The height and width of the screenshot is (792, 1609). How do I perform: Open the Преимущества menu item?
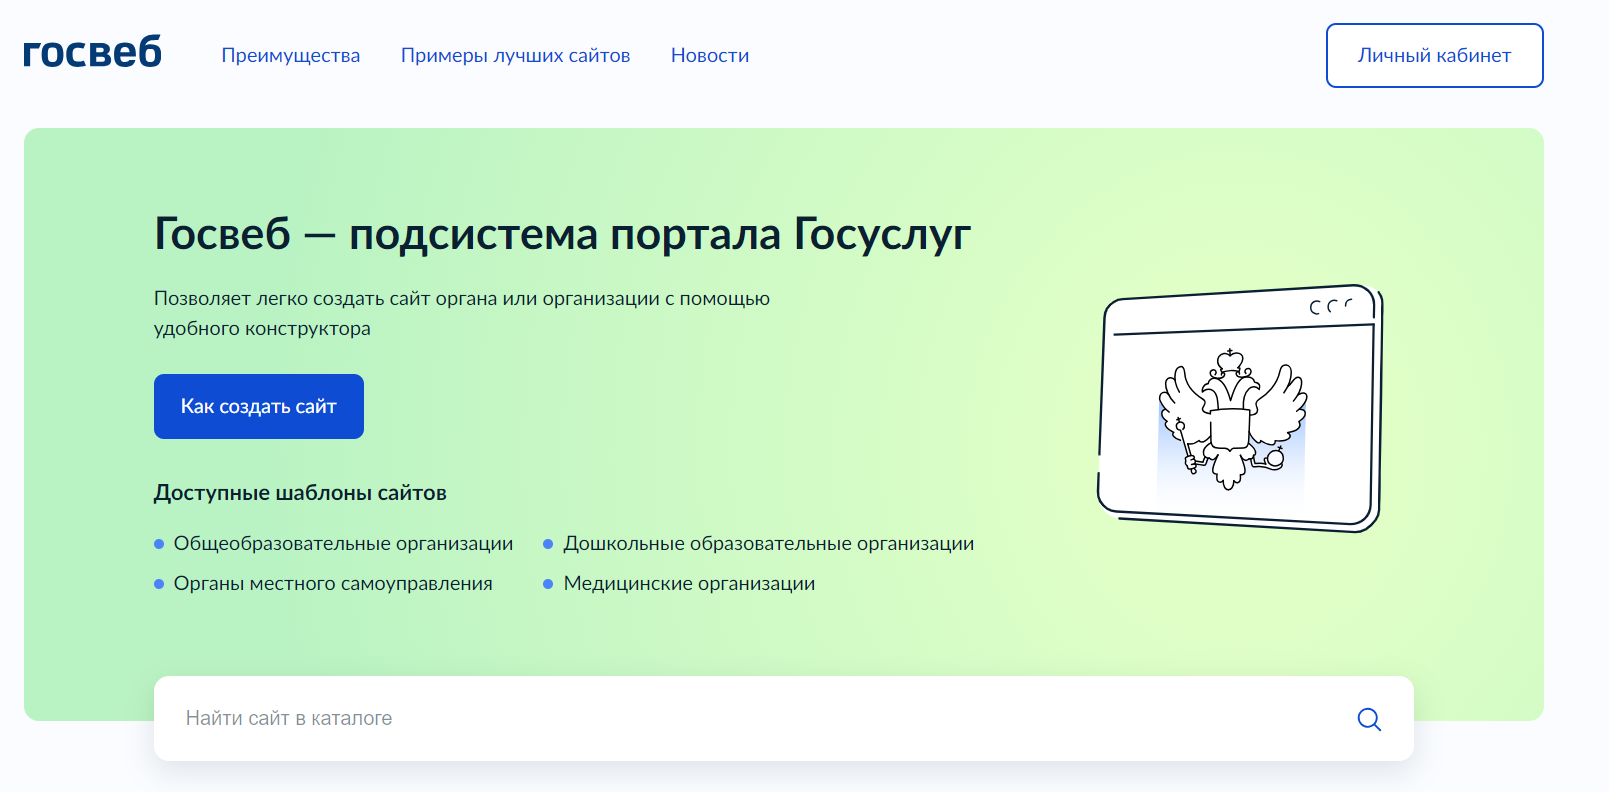pyautogui.click(x=291, y=56)
